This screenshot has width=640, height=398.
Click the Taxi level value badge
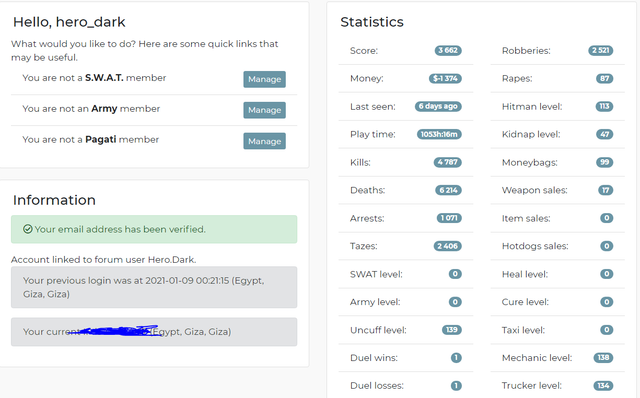(607, 330)
